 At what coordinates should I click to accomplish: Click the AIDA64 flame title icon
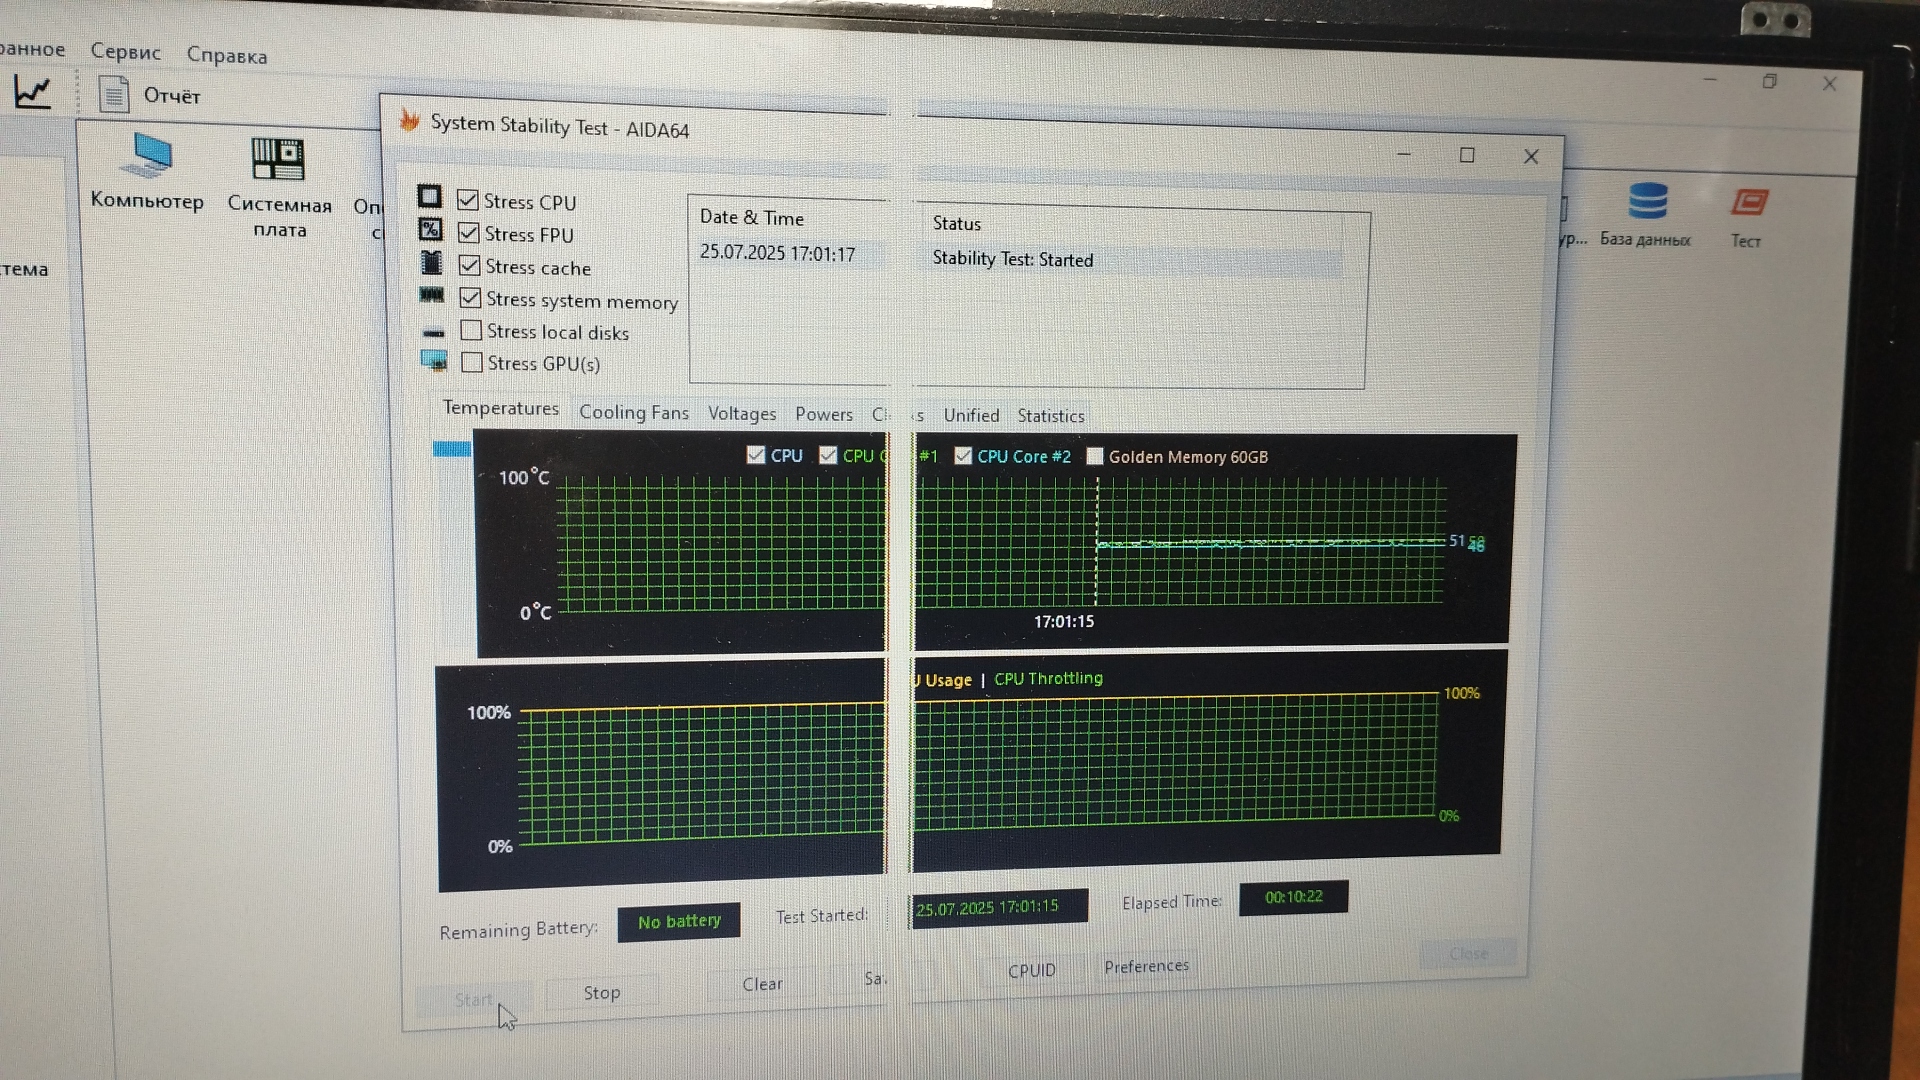[410, 121]
